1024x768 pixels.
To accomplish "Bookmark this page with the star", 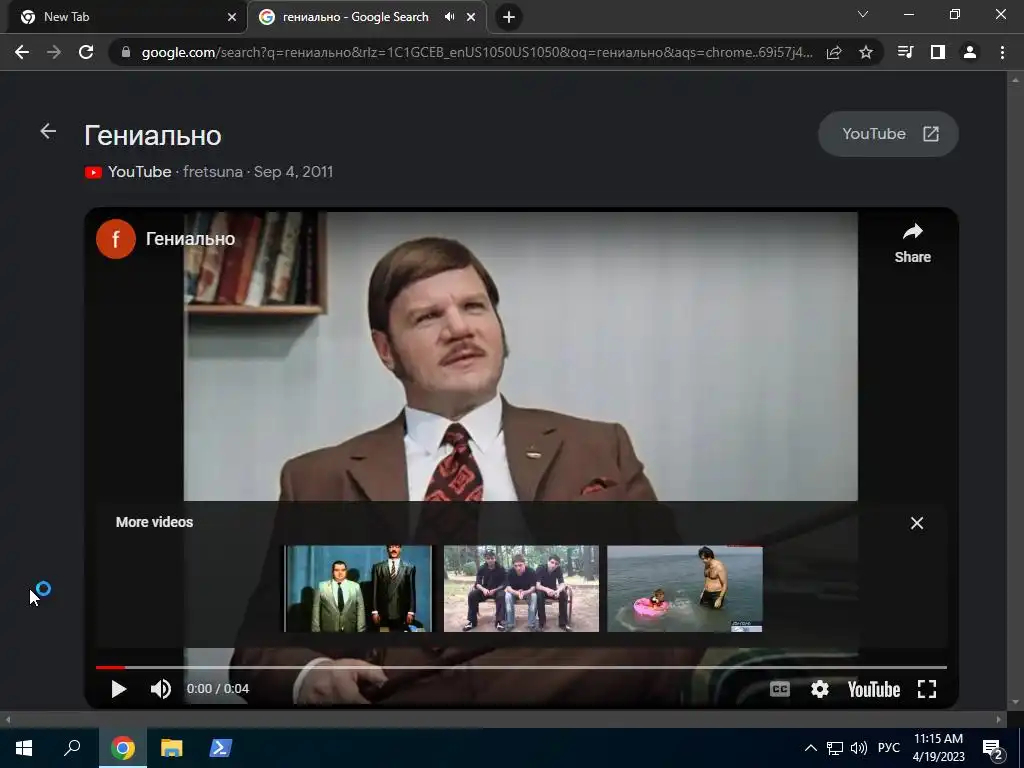I will click(x=866, y=52).
